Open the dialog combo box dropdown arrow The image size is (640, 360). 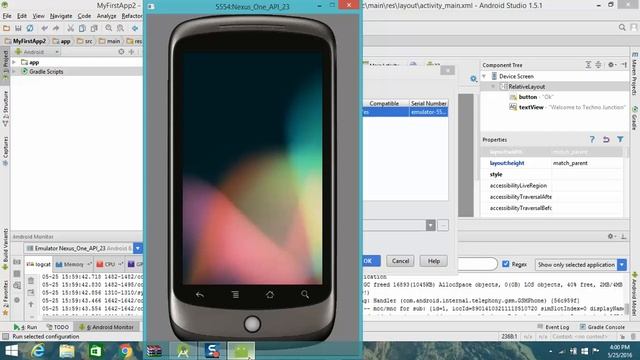431,225
